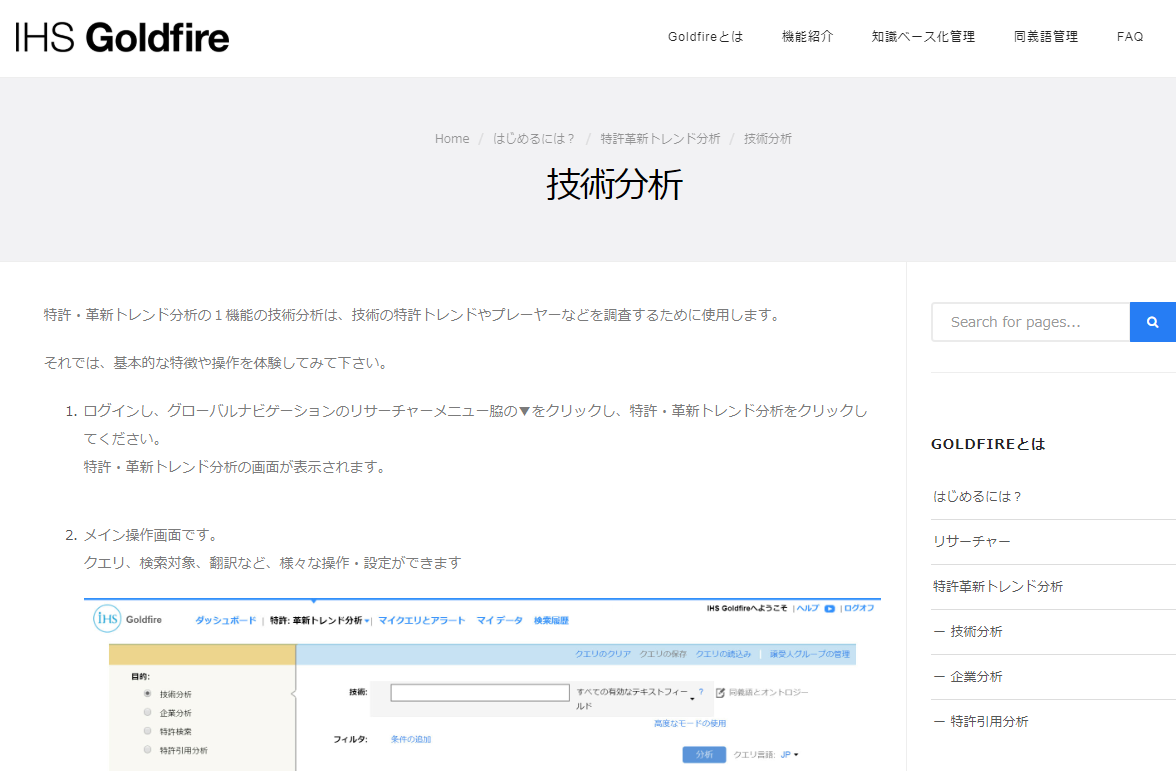Open はじめるには？ in the right sidebar
1176x771 pixels.
pos(977,496)
